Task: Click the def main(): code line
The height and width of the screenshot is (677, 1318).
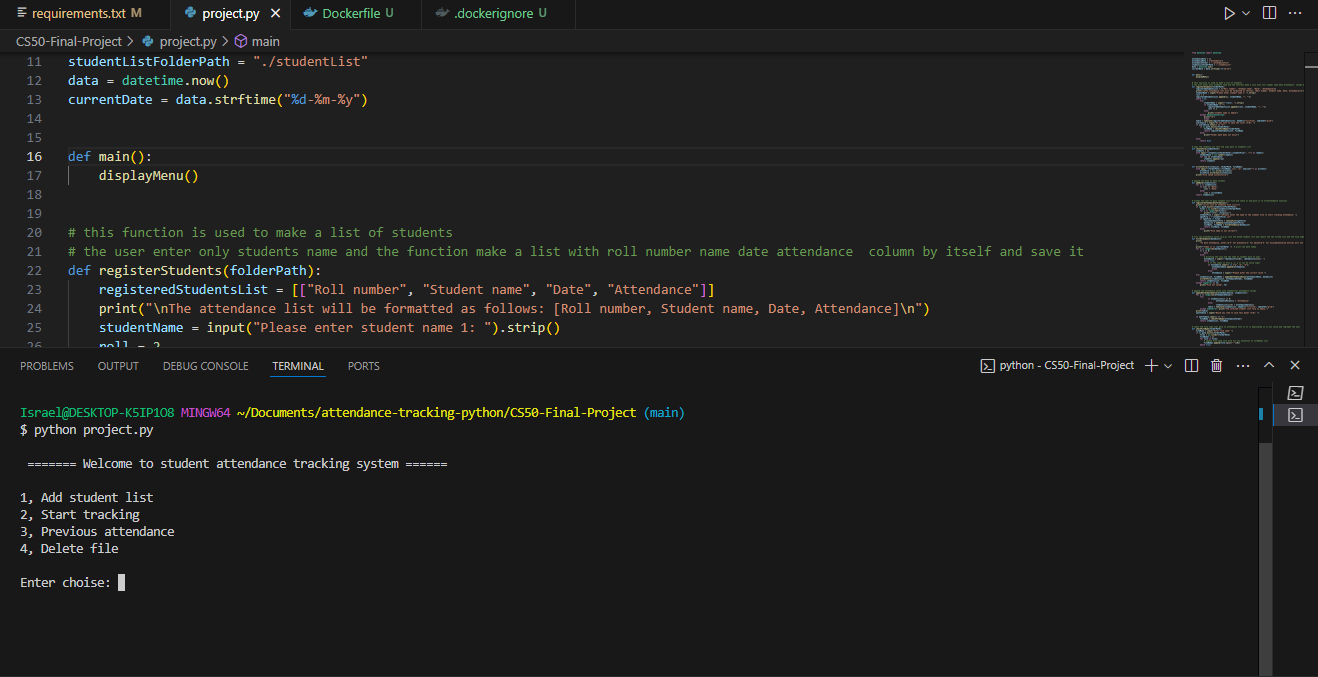Action: point(110,157)
